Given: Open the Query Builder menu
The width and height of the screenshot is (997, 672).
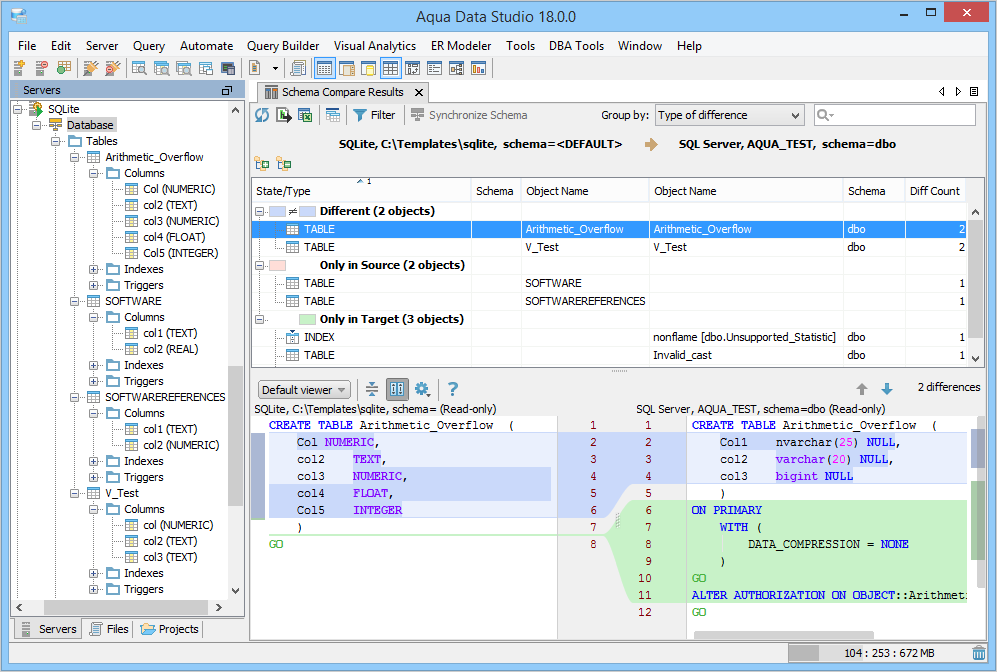Looking at the screenshot, I should pos(283,46).
